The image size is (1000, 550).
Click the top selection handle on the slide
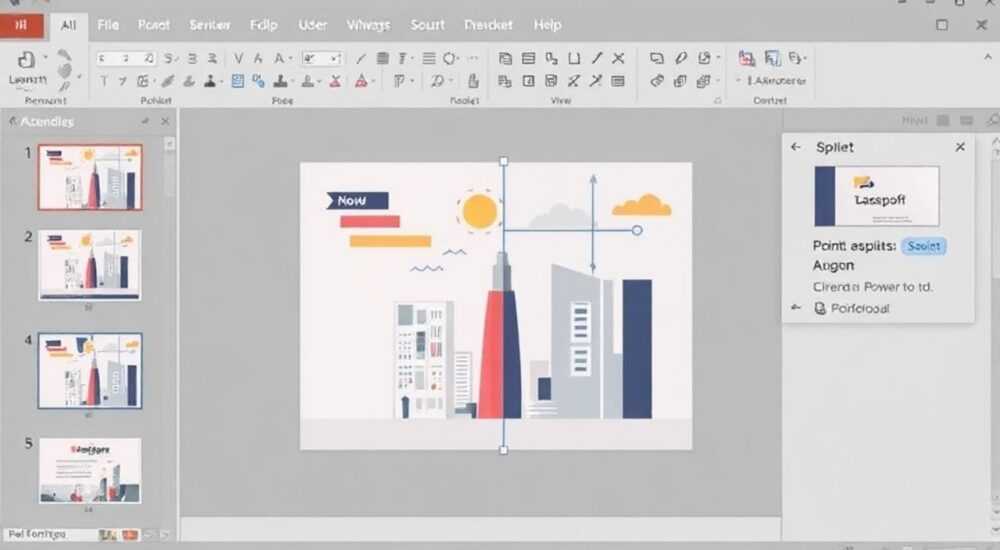coord(503,162)
